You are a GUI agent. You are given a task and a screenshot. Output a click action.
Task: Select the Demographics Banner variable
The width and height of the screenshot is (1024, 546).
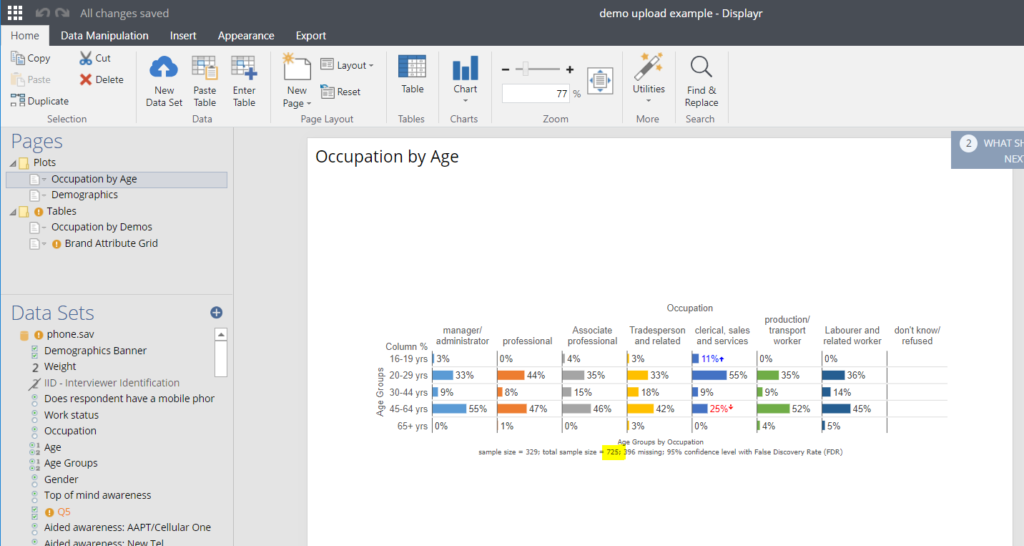coord(95,351)
